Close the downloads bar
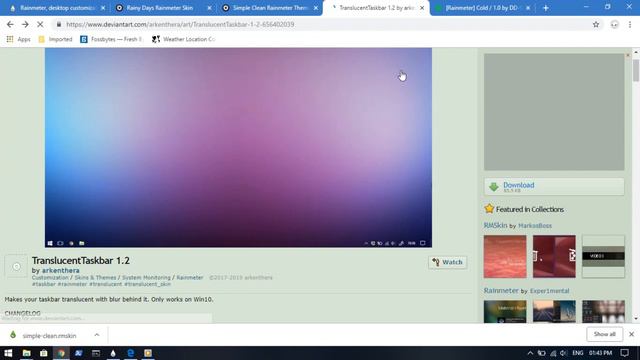The image size is (640, 360). point(631,334)
